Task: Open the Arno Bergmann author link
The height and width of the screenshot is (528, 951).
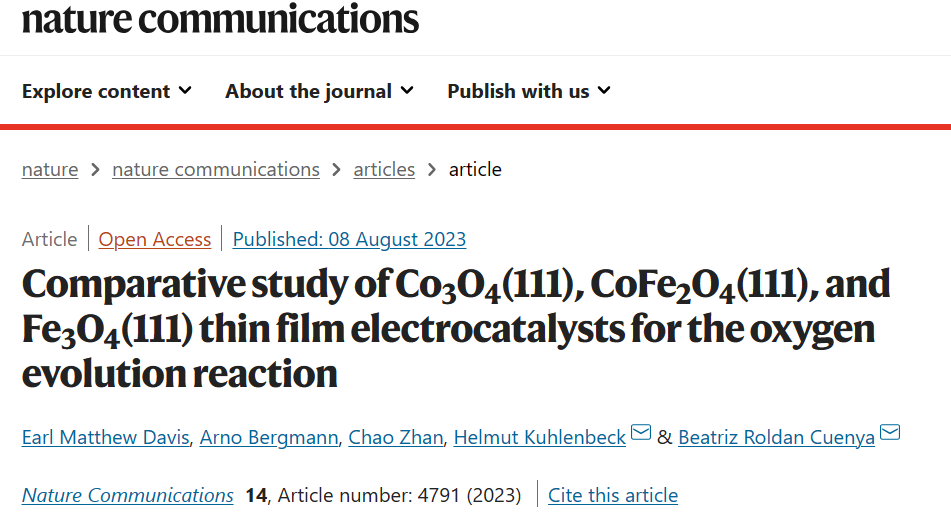Action: pyautogui.click(x=269, y=437)
